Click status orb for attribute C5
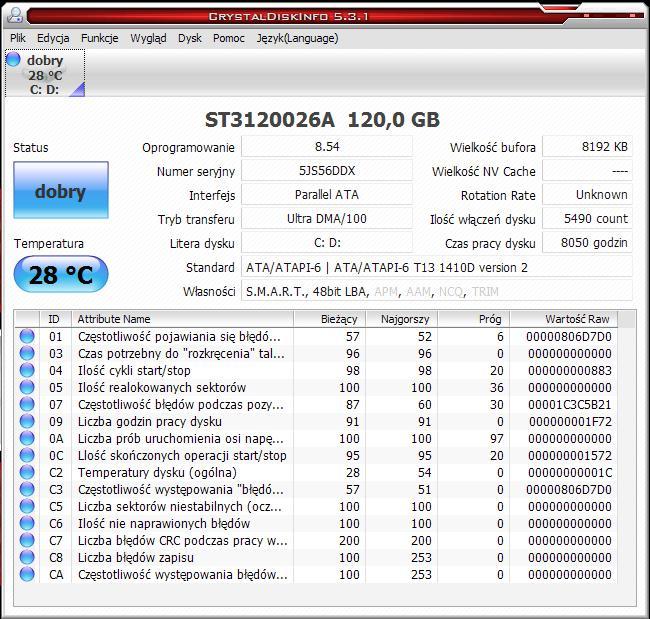This screenshot has width=650, height=619. pos(27,506)
